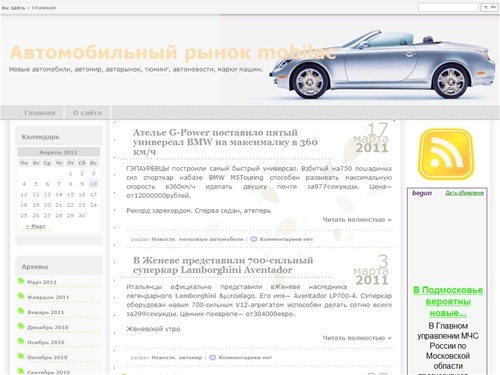Click the site title Автомобильный рынок mobilac
500x375 pixels.
tap(173, 53)
